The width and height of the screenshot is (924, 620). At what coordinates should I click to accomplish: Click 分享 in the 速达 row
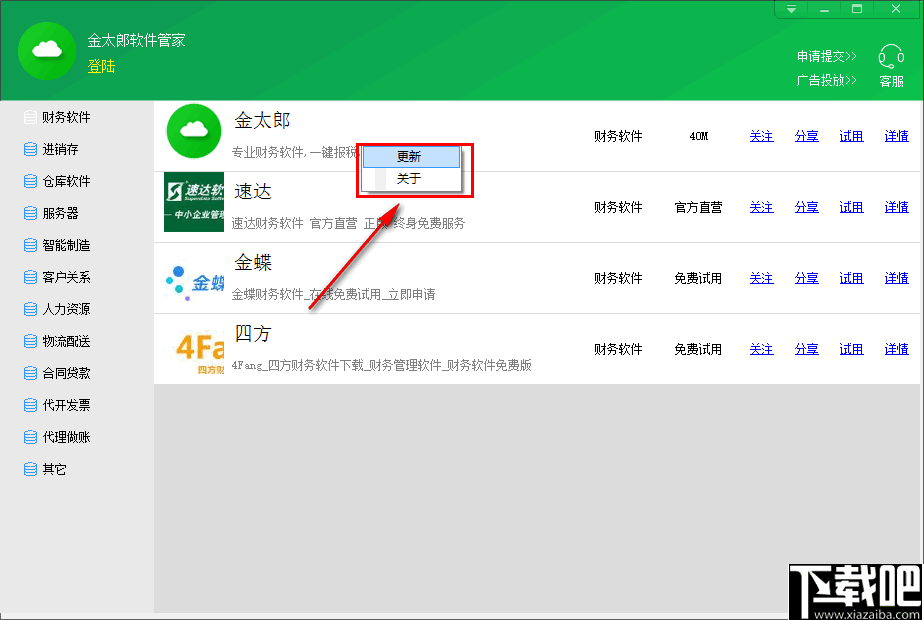pyautogui.click(x=806, y=207)
